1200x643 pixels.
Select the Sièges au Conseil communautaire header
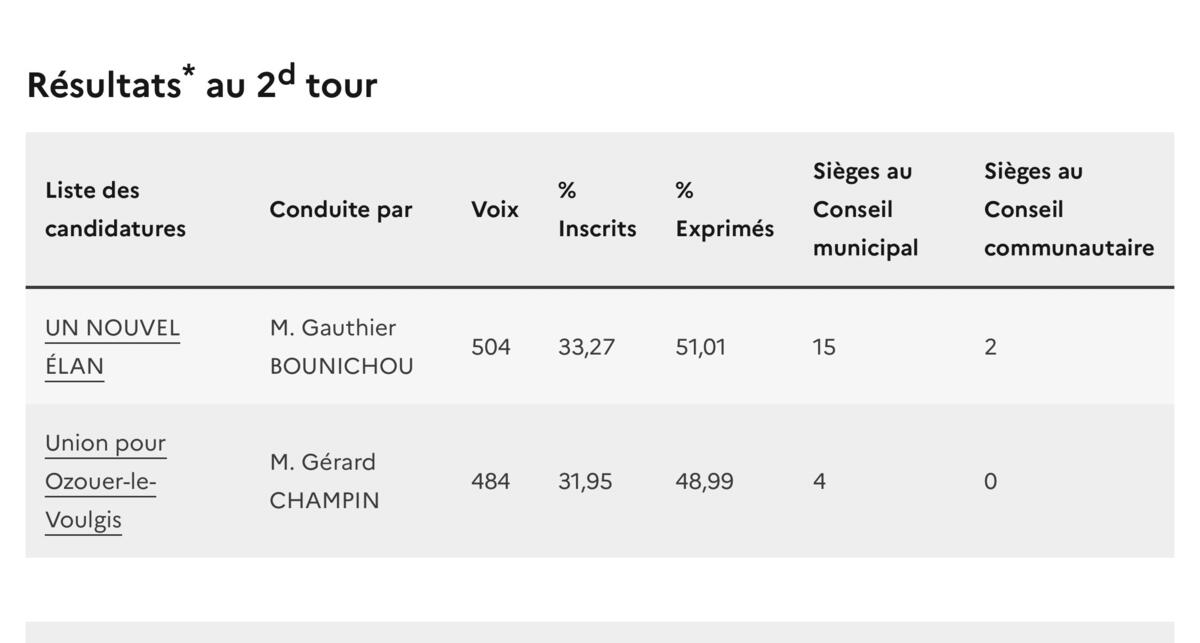click(1068, 209)
